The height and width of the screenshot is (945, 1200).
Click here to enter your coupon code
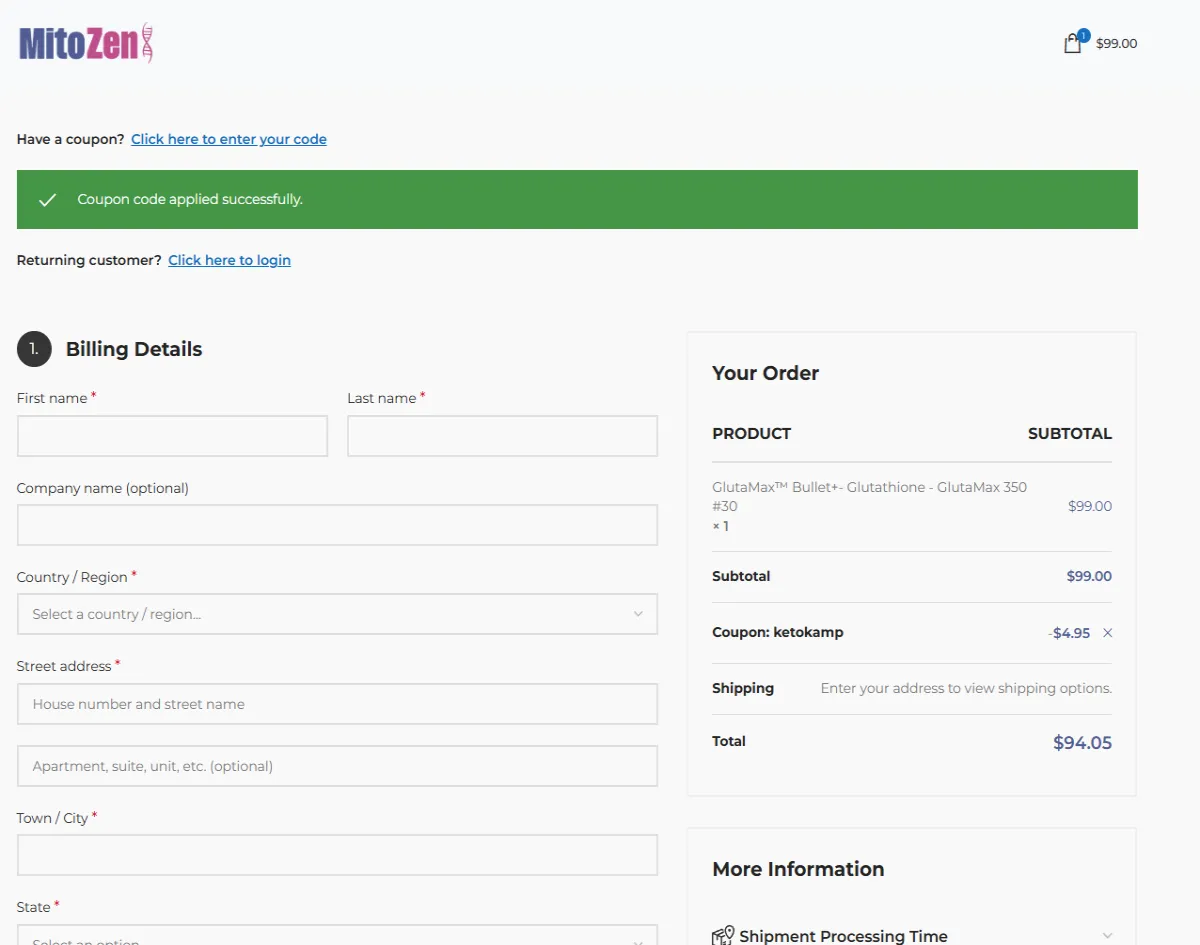(228, 139)
